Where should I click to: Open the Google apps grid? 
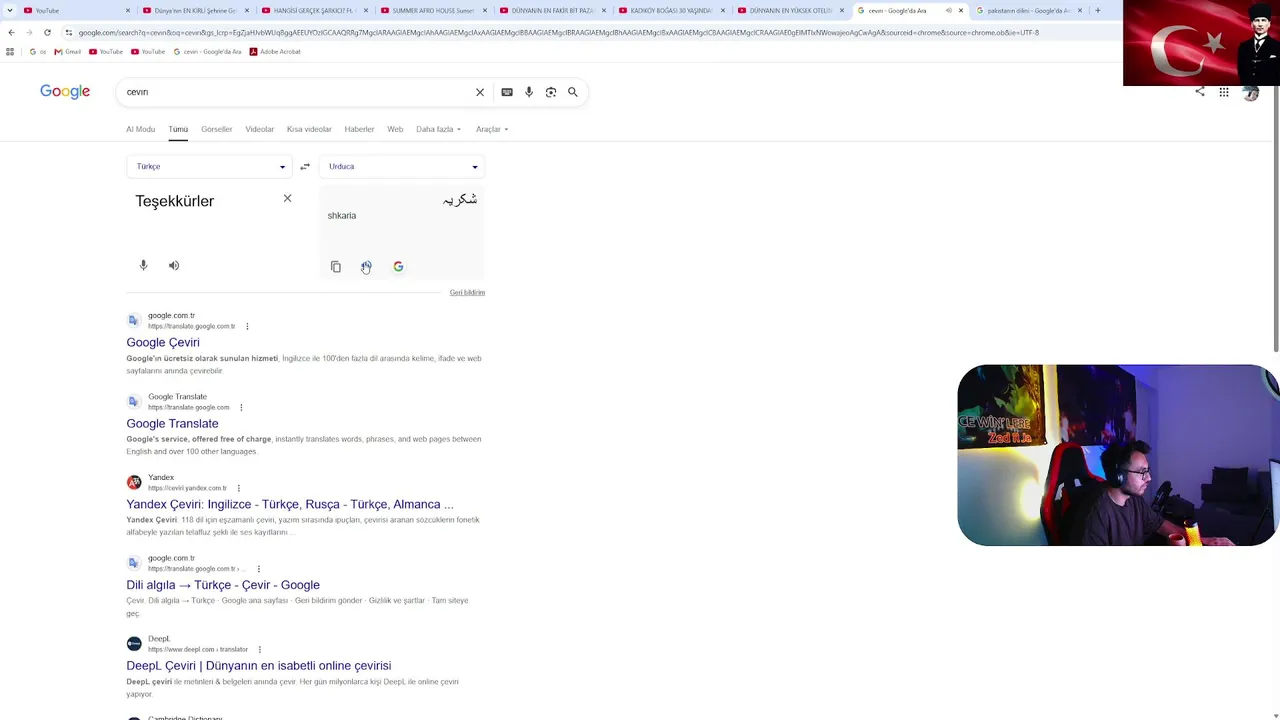1224,92
